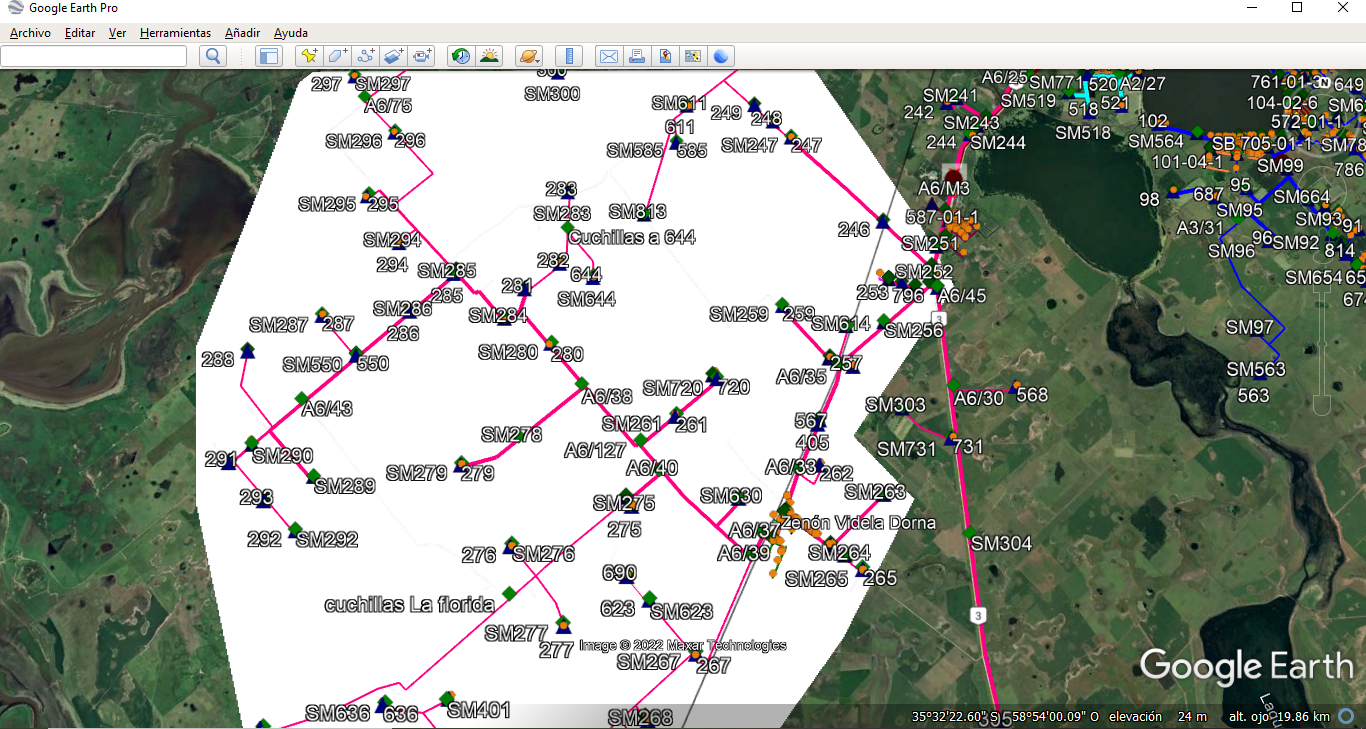Click the SM259 placemark label
Viewport: 1366px width, 729px height.
coord(739,314)
